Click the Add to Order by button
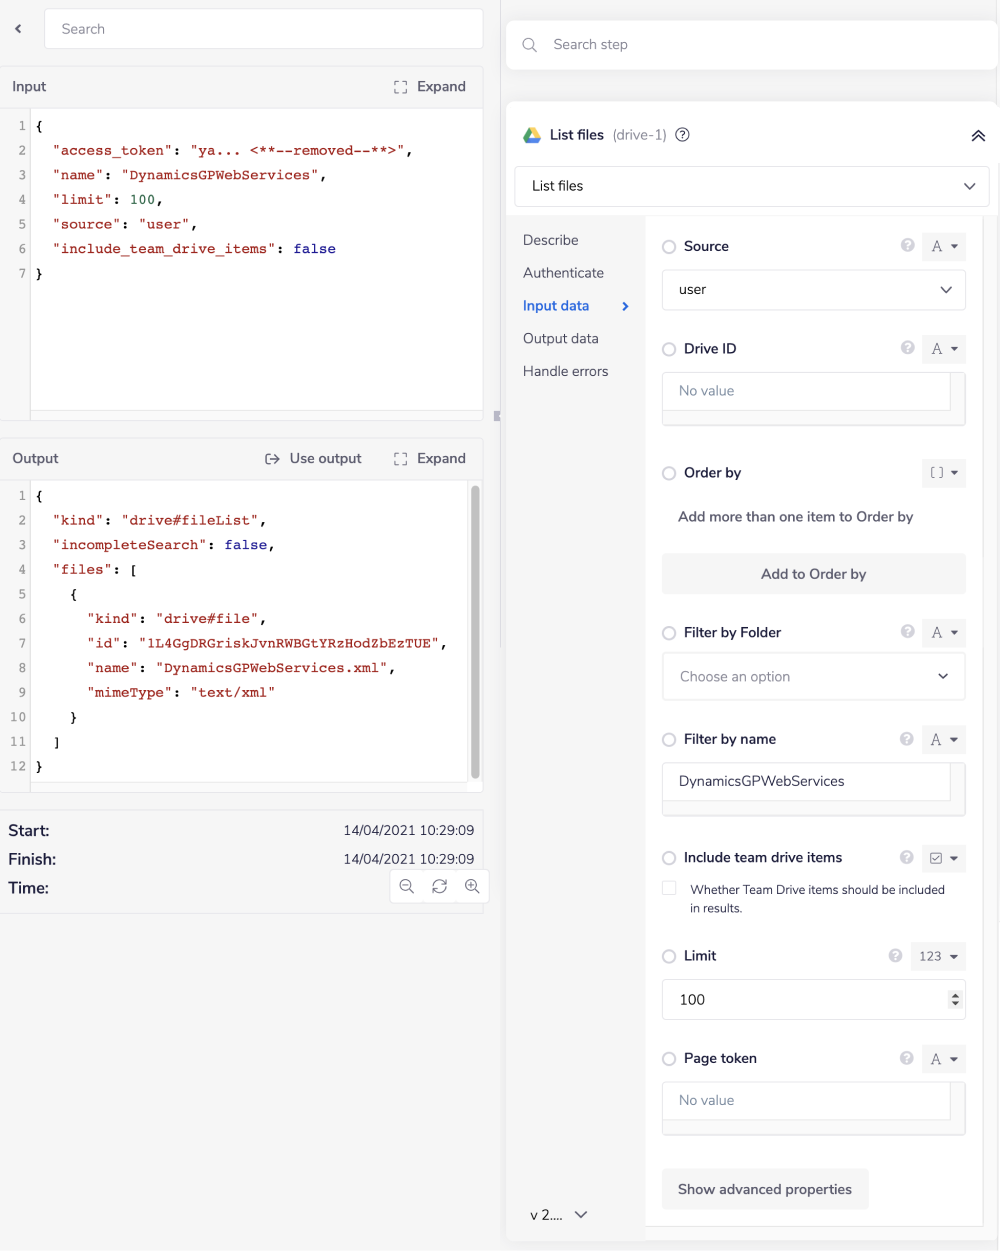Viewport: 1000px width, 1251px height. (813, 573)
